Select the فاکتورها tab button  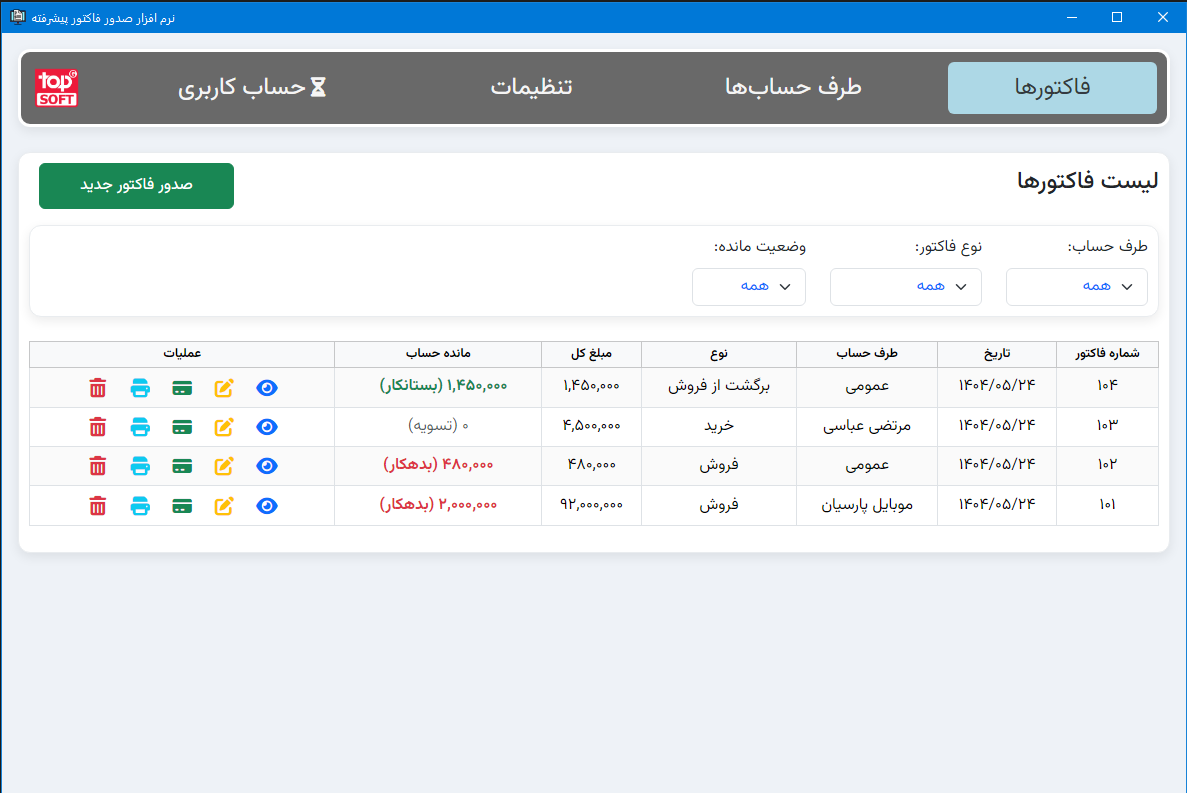click(x=1051, y=87)
